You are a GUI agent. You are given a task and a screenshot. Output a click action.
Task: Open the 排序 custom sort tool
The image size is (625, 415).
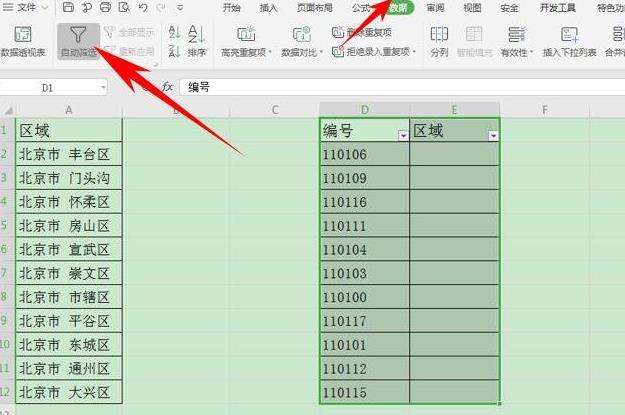point(197,41)
